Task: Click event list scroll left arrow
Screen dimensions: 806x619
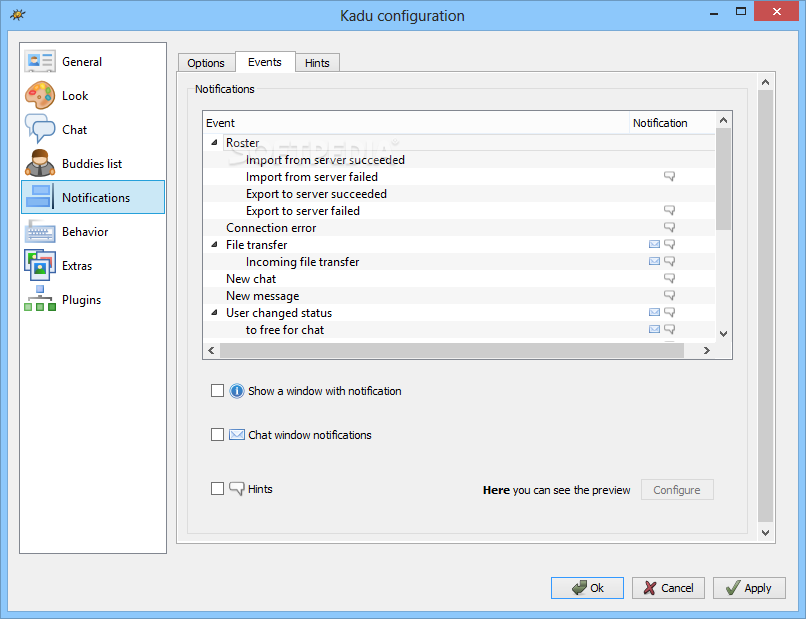Action: [x=211, y=350]
